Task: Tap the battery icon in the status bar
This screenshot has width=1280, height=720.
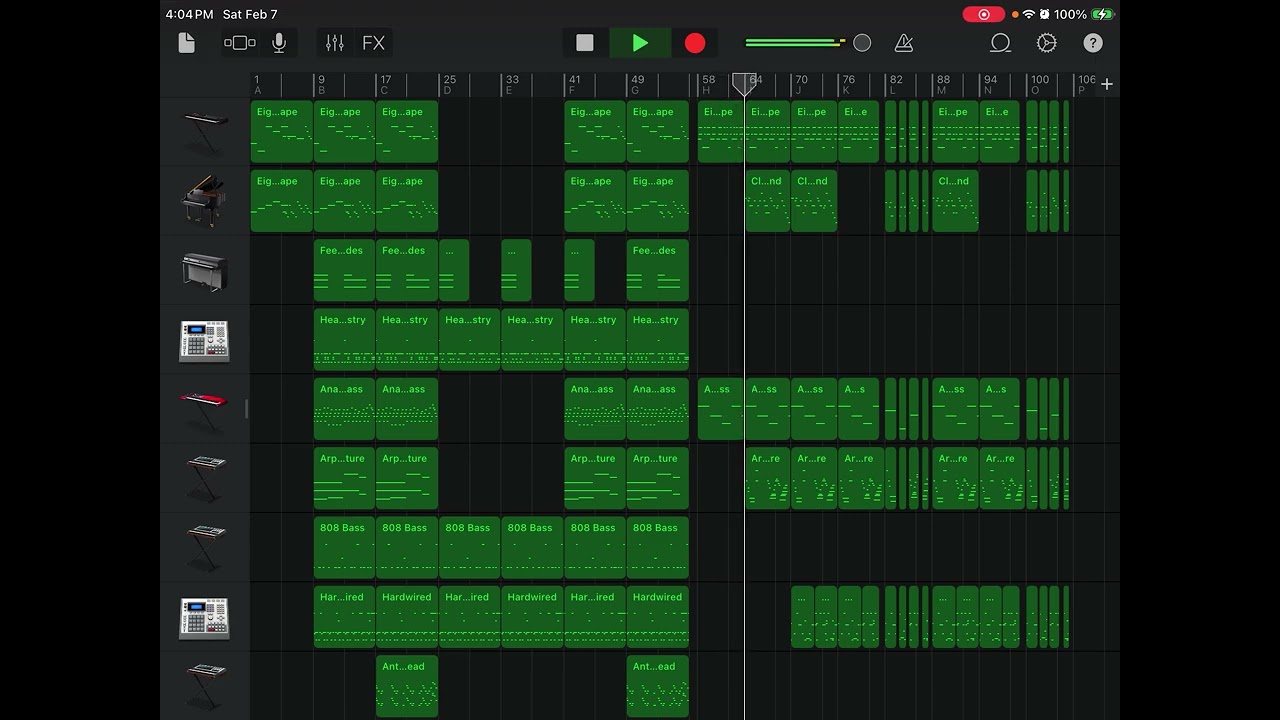Action: pos(1102,14)
